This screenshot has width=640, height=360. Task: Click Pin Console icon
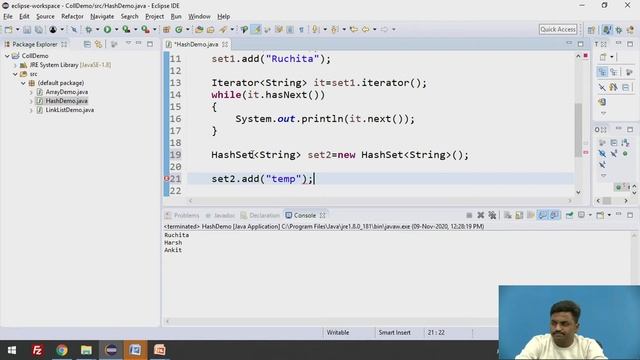[x=569, y=215]
